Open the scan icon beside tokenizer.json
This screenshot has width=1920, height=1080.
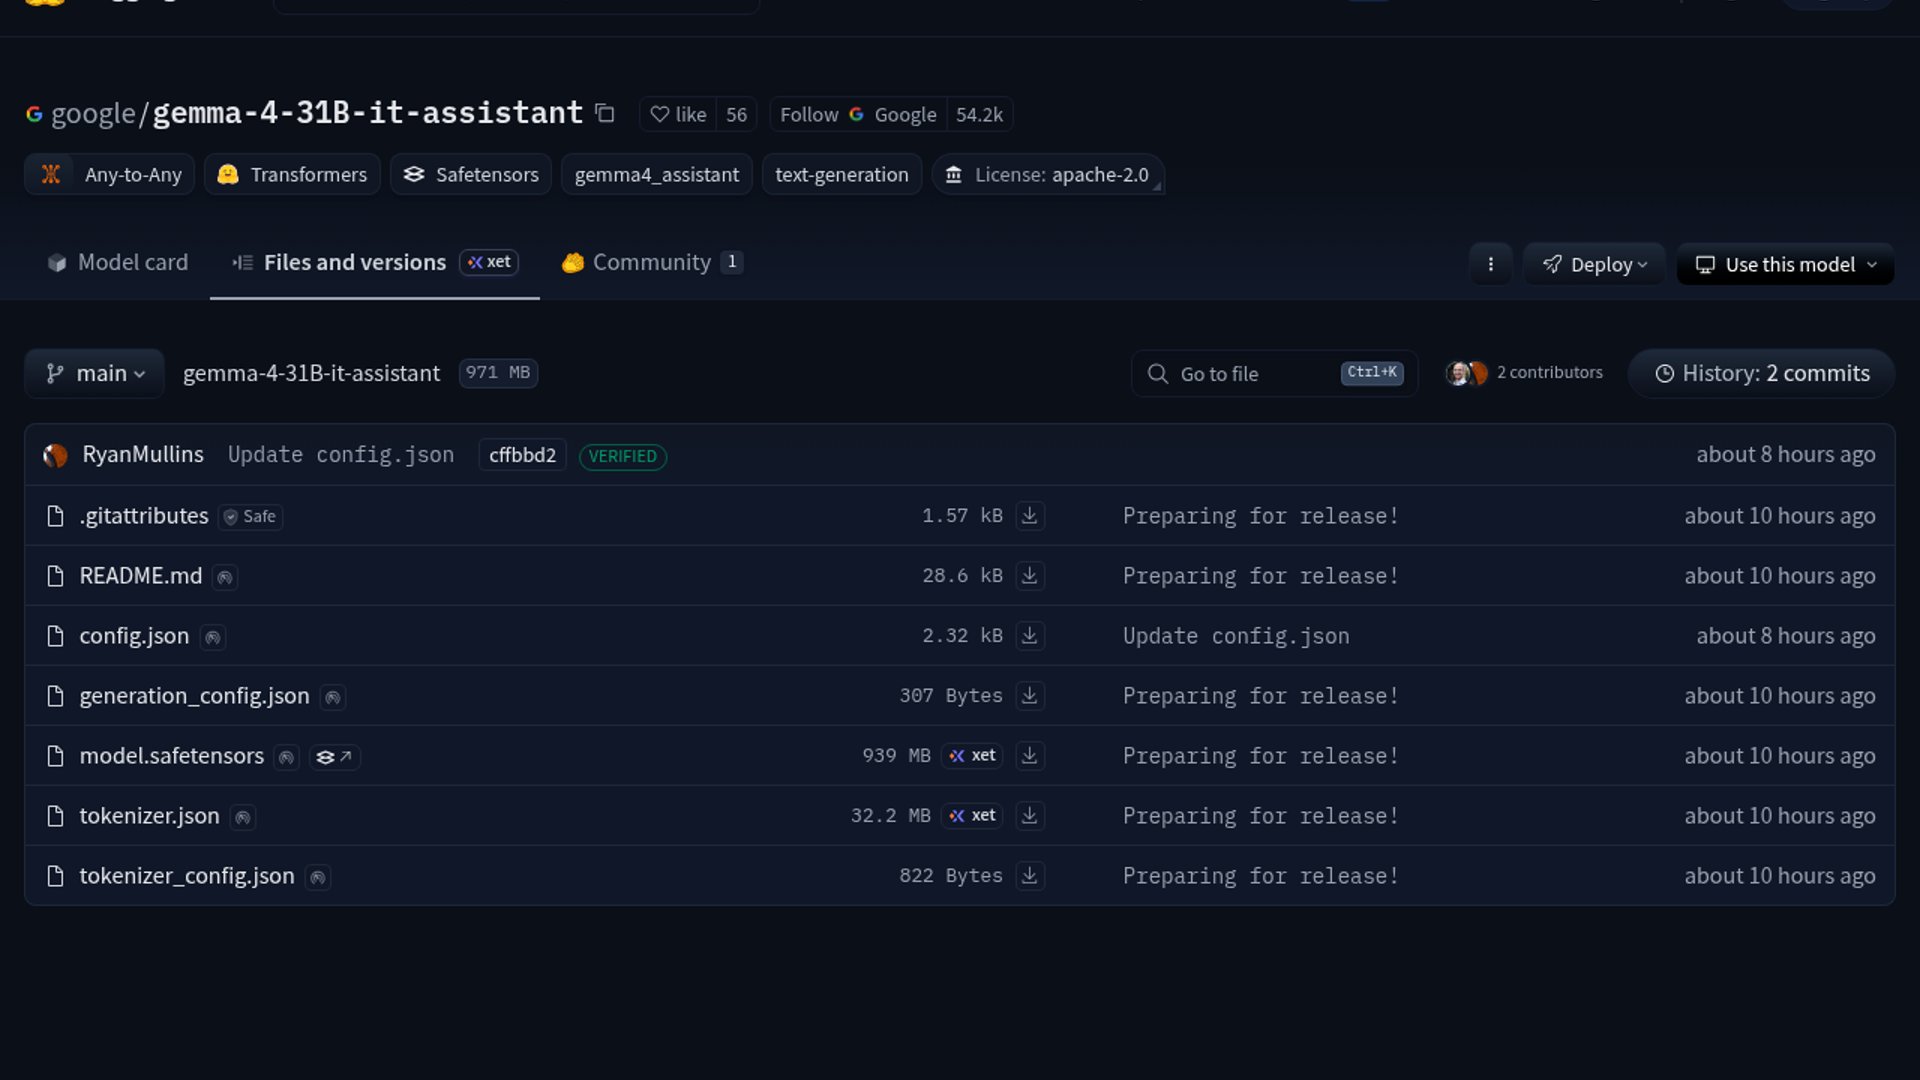(x=242, y=817)
